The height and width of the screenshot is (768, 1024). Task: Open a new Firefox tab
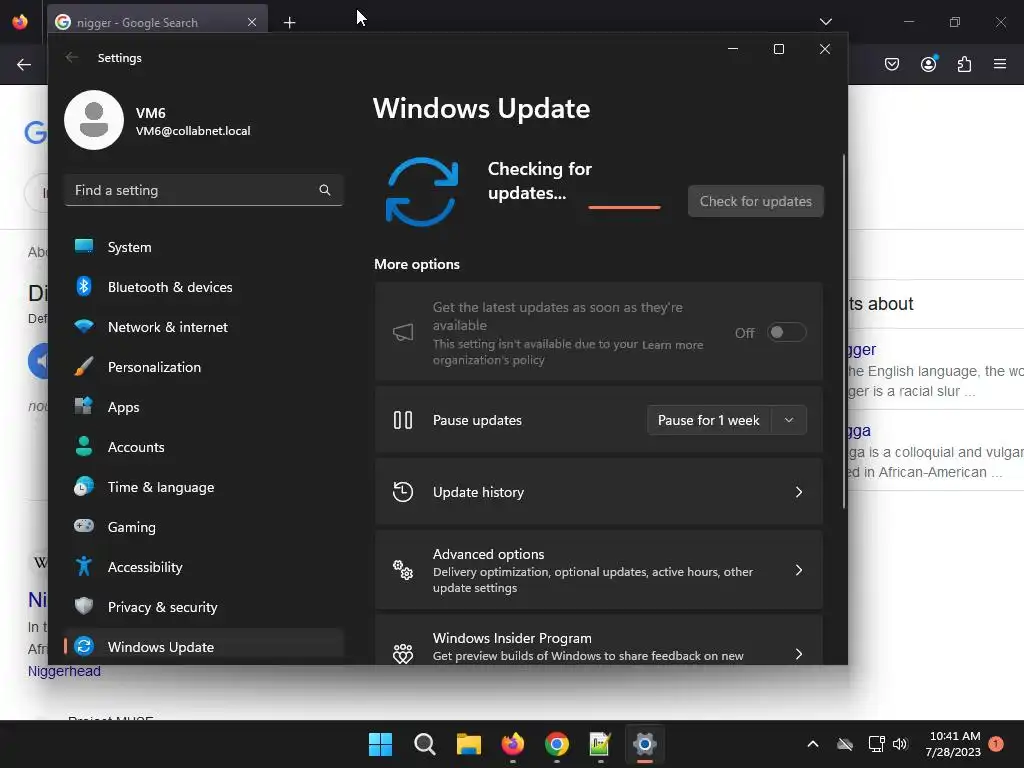[289, 23]
